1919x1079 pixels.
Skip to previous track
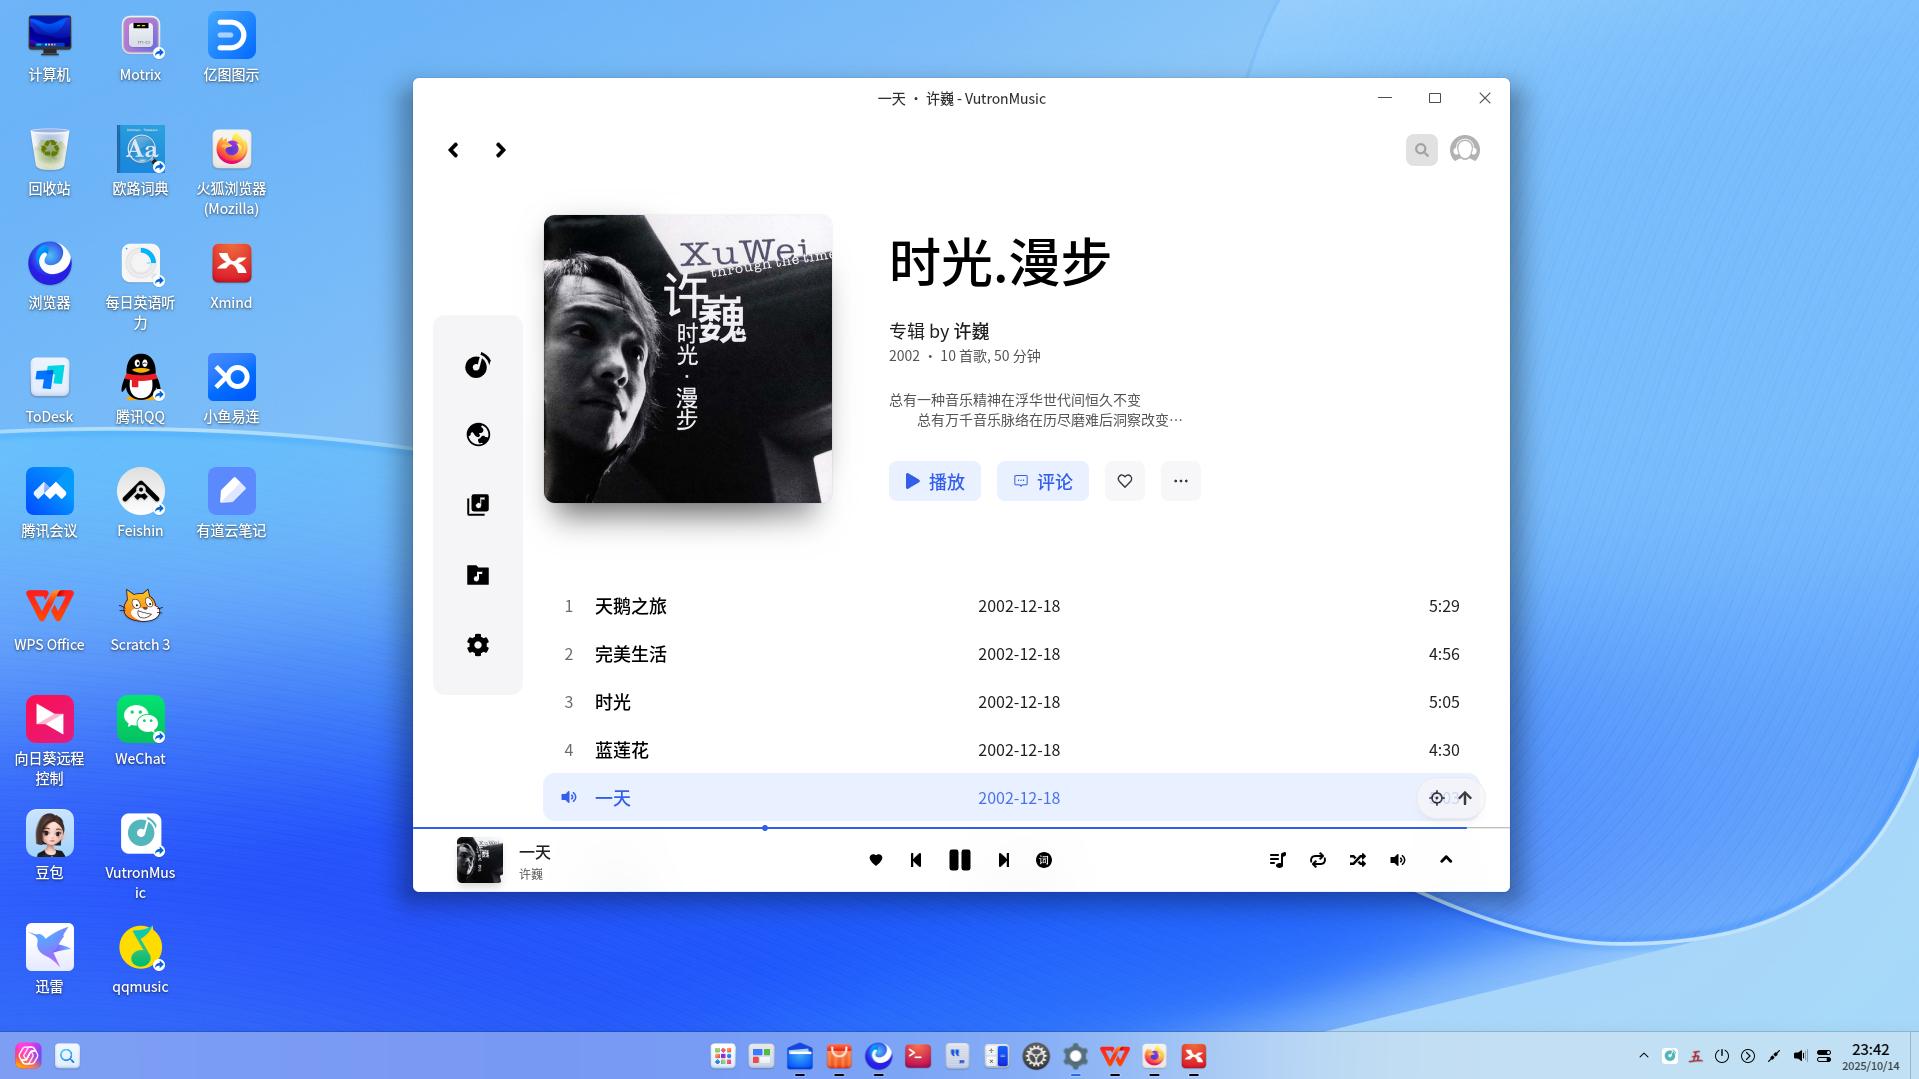tap(916, 860)
